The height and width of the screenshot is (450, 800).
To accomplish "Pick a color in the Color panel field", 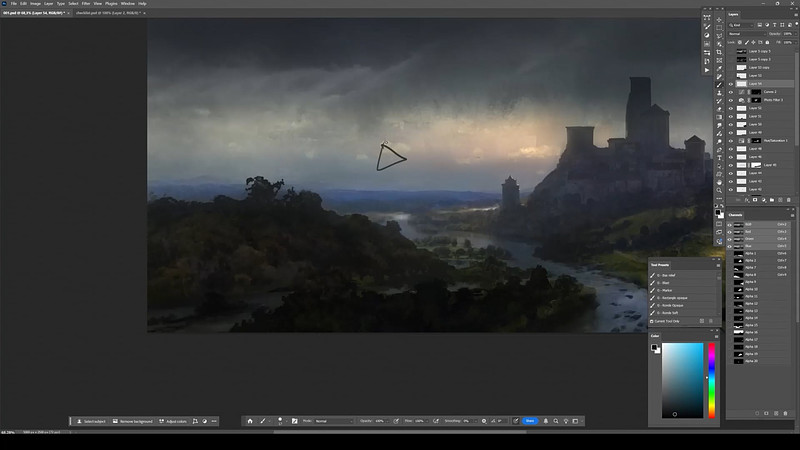I will click(683, 380).
